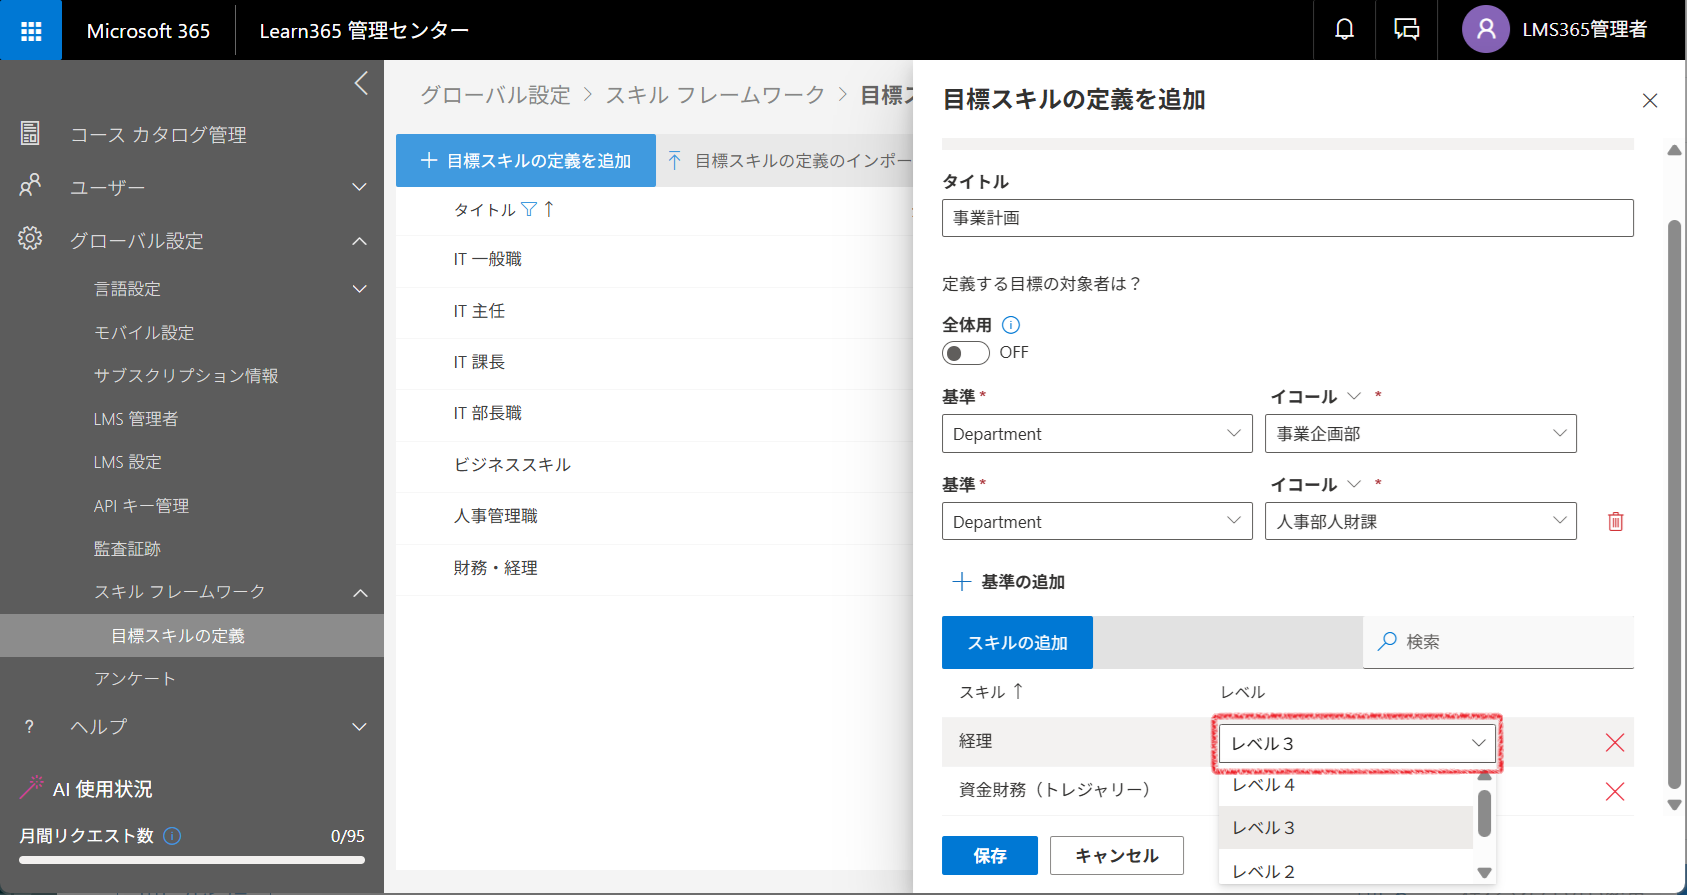Click the グローバル設定 gear icon
Screen dimensions: 1687x895
tap(30, 239)
